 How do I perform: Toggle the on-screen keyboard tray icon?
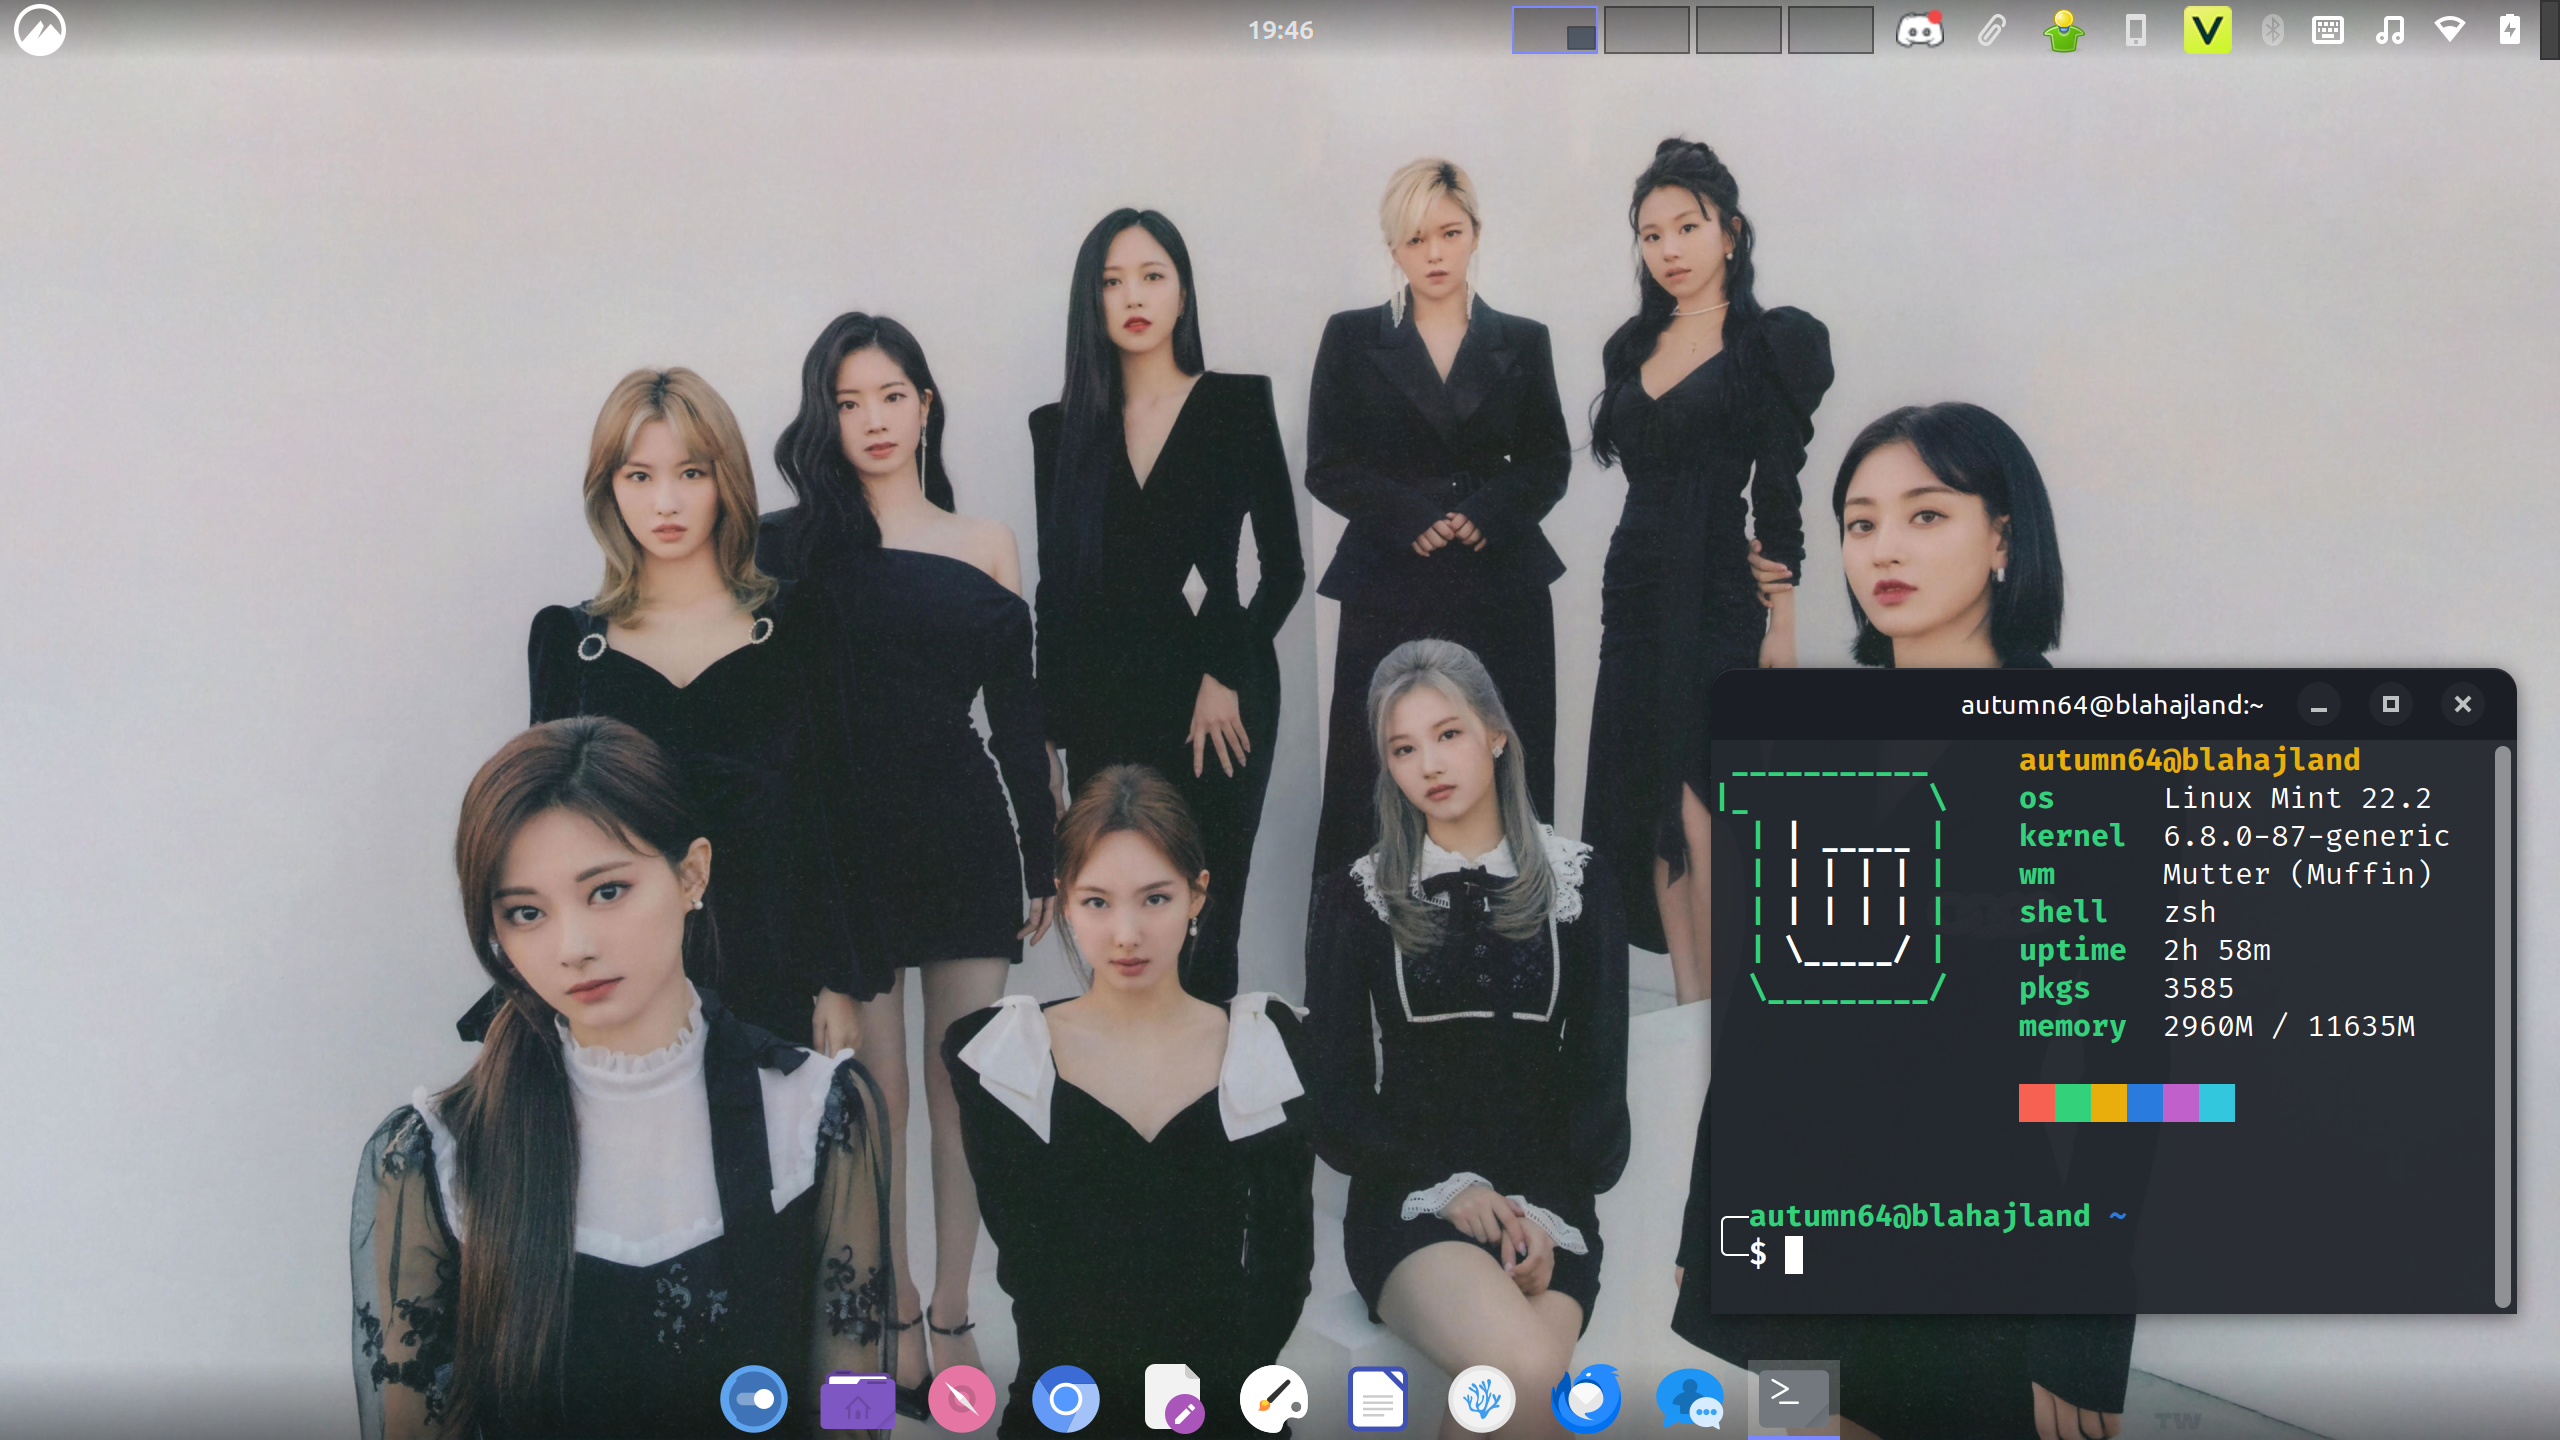pos(2328,30)
